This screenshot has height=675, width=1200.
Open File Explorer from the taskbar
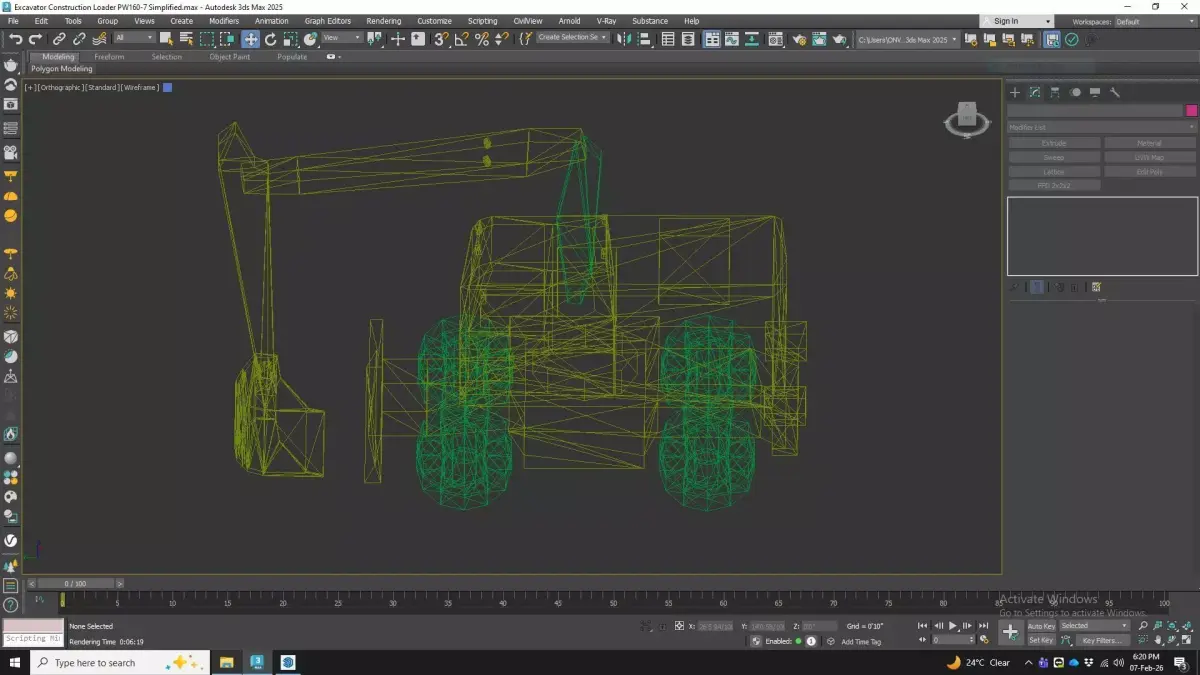pyautogui.click(x=227, y=662)
